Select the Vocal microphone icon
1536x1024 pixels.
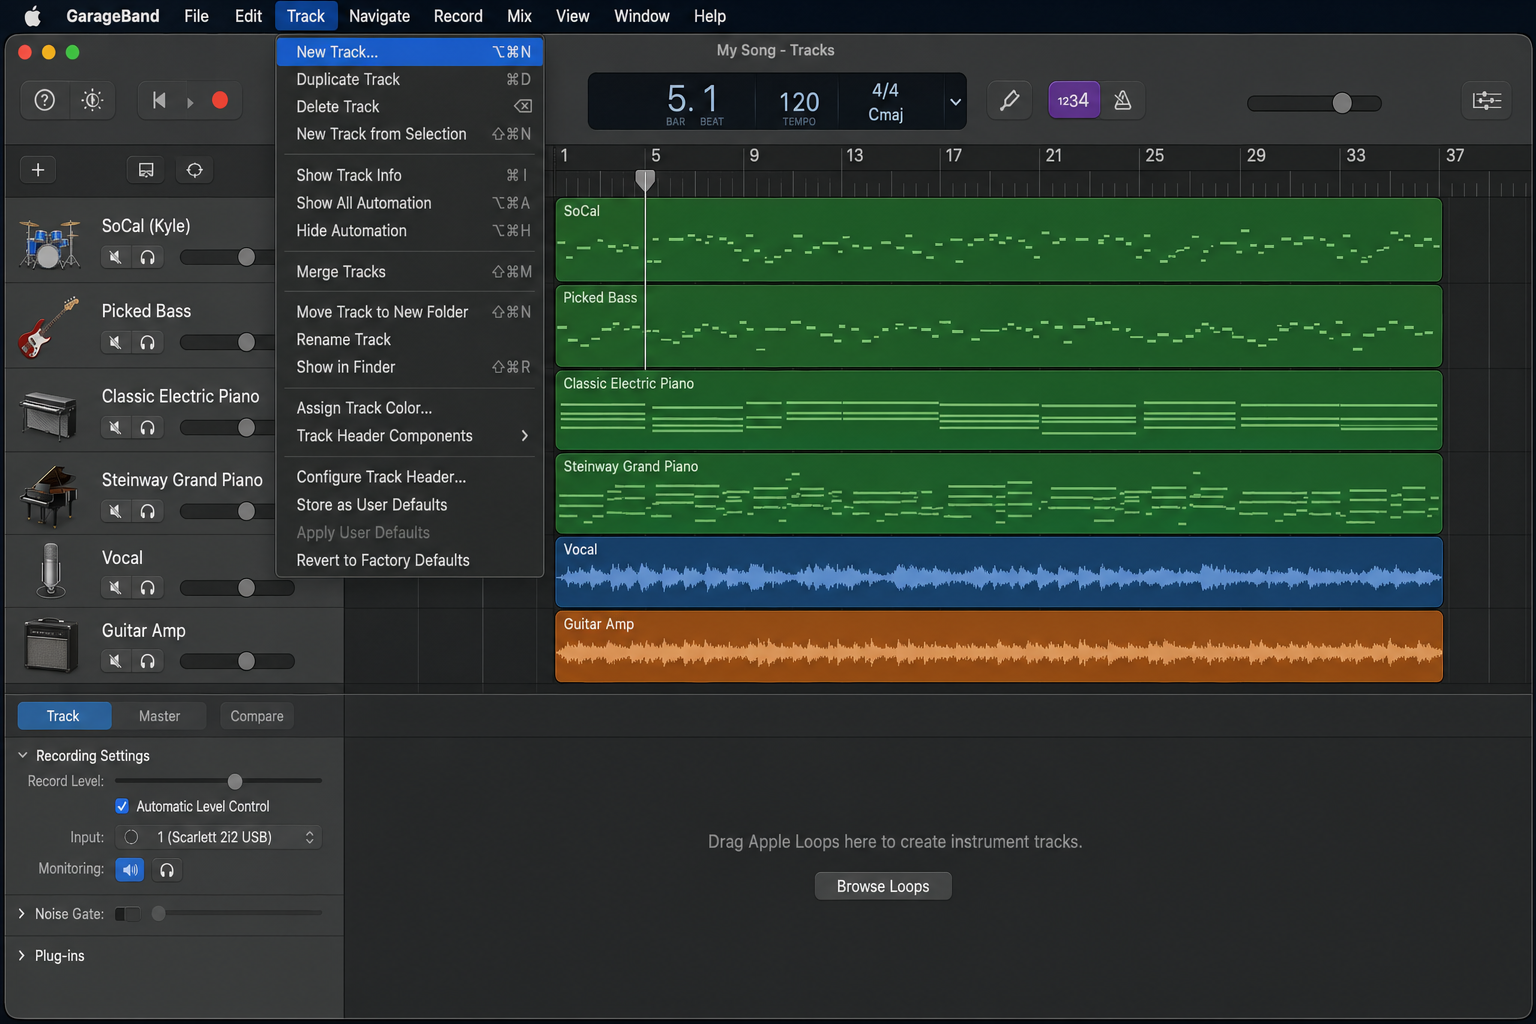click(x=50, y=570)
